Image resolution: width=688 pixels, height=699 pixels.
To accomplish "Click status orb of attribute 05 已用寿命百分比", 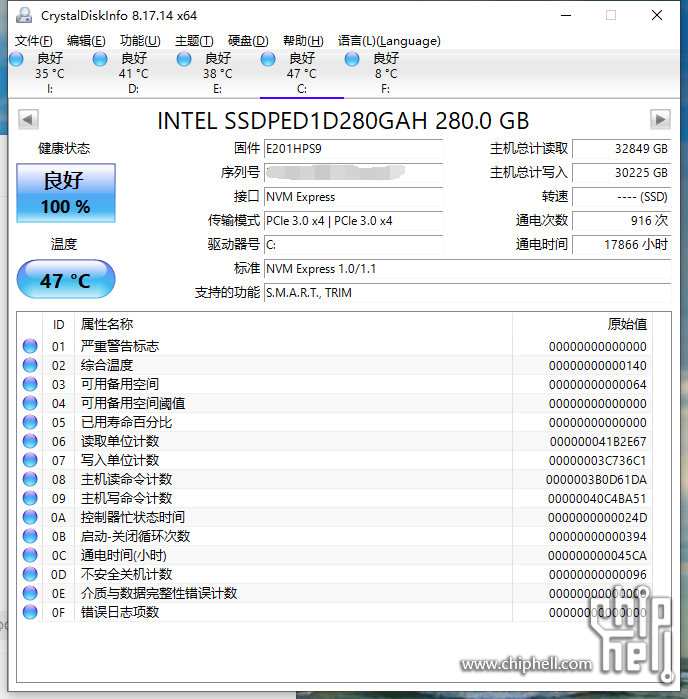I will pyautogui.click(x=30, y=422).
